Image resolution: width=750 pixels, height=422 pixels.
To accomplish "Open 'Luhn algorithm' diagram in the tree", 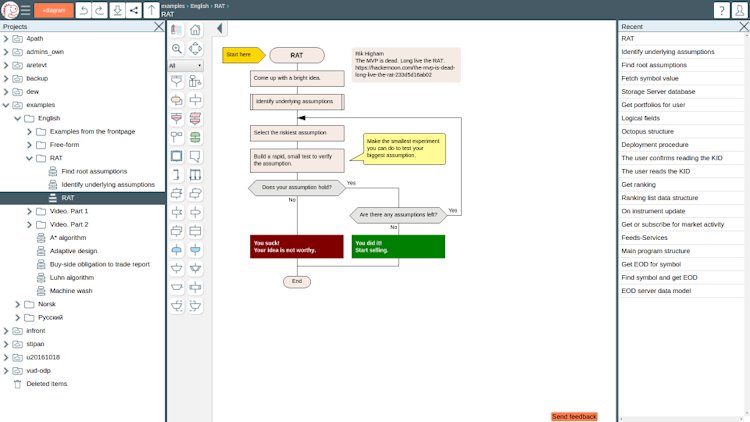I will point(72,278).
